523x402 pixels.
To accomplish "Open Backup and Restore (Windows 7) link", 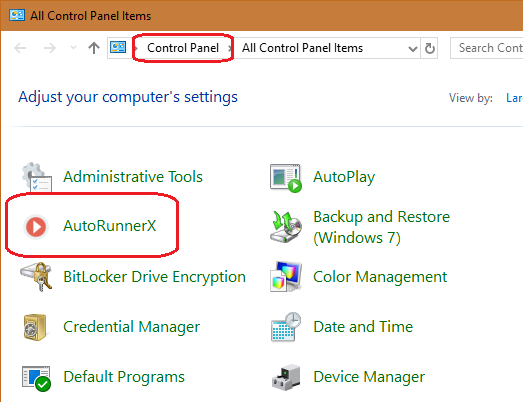I will pos(381,228).
